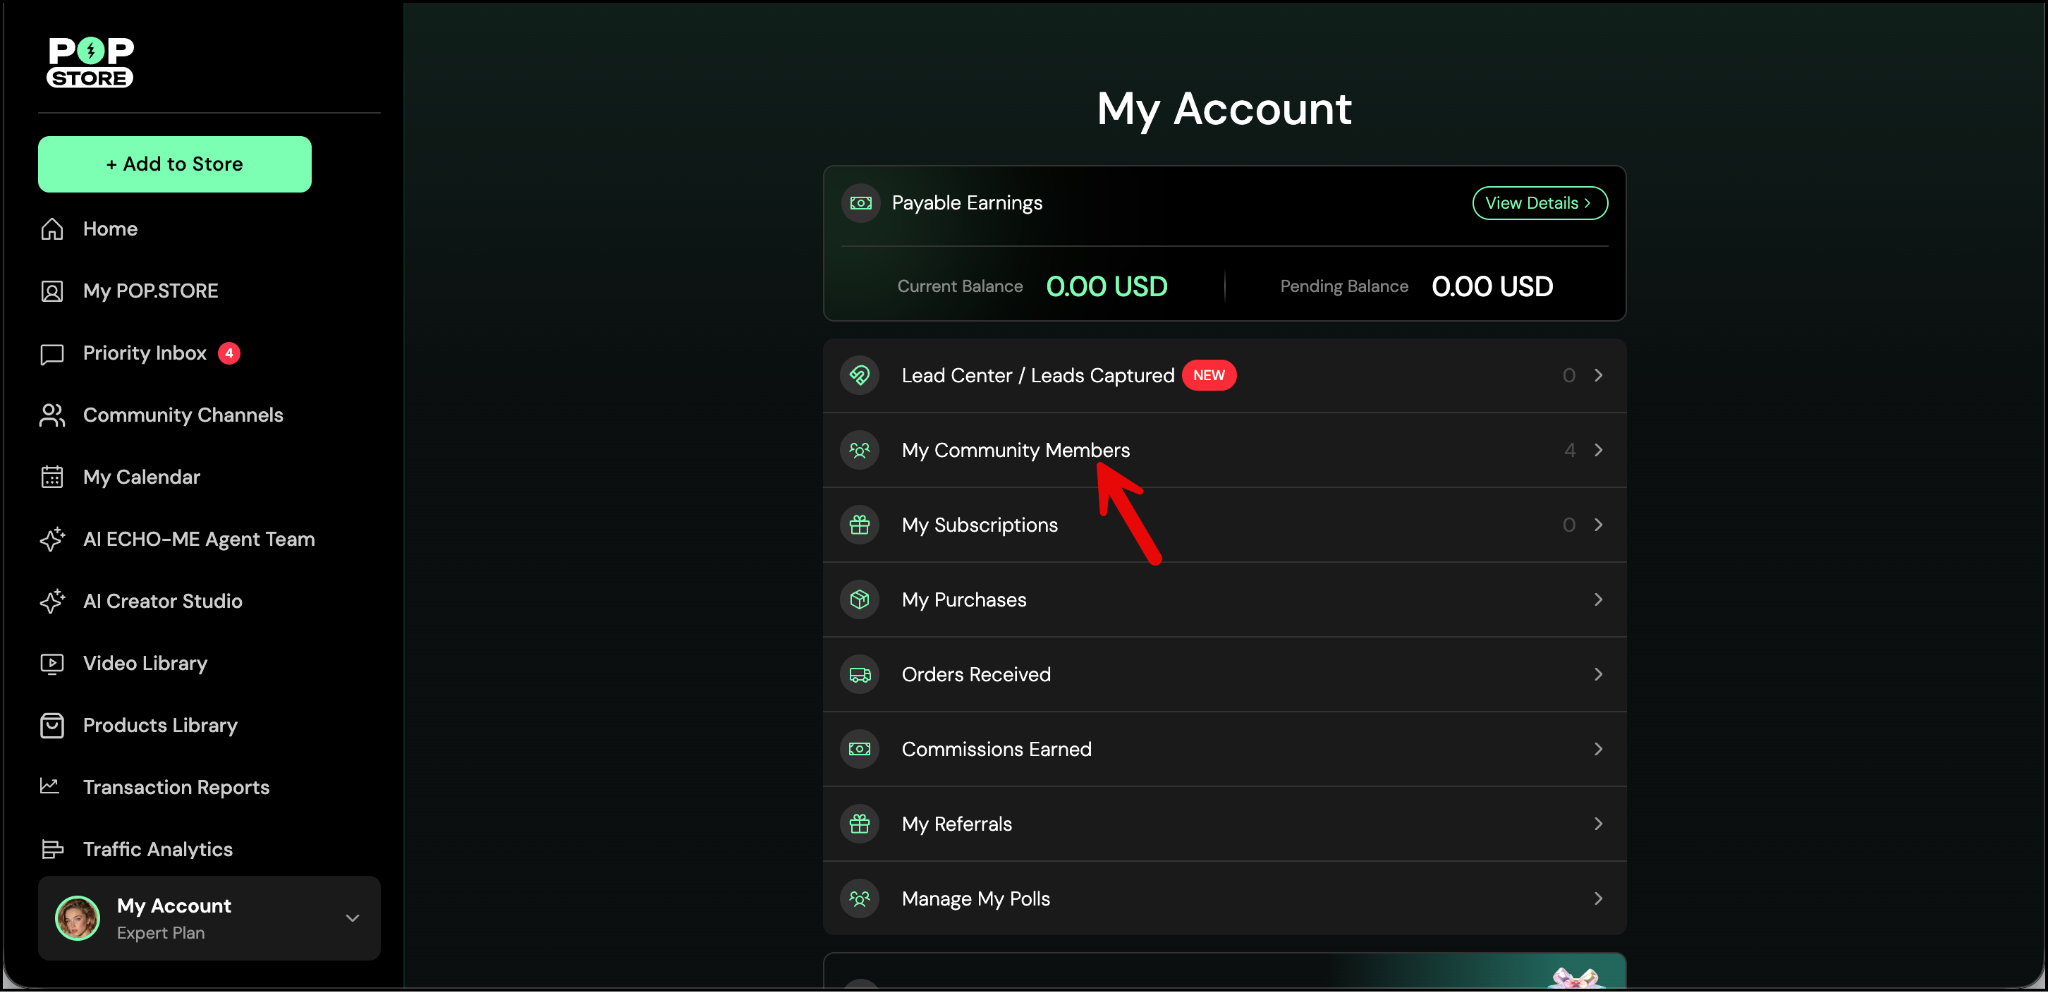Click the Lead Center magnet icon
Viewport: 2048px width, 992px height.
coord(860,375)
